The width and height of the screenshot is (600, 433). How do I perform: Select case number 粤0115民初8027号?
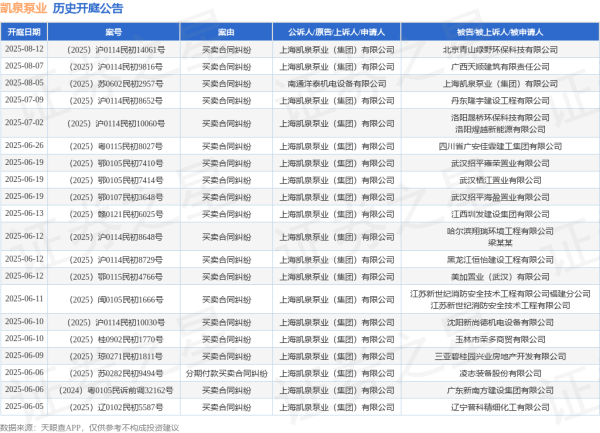pyautogui.click(x=130, y=147)
